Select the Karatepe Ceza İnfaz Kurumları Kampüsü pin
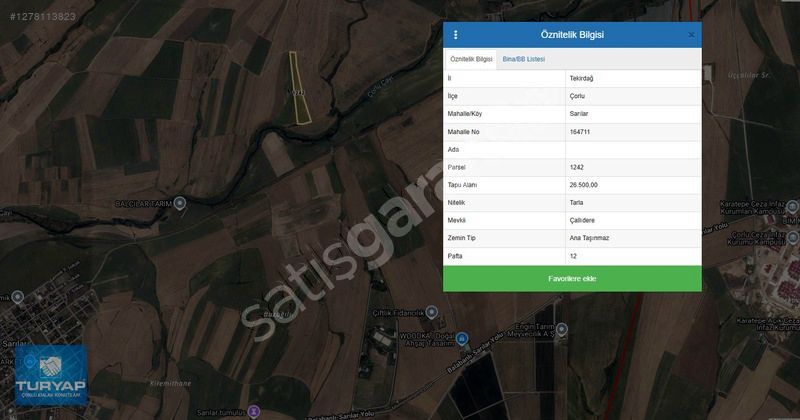This screenshot has height=420, width=800. click(x=789, y=203)
